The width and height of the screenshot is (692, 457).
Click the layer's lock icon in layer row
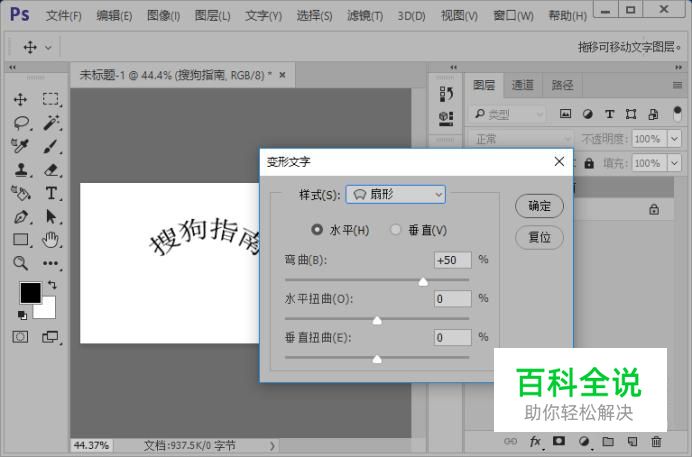(654, 210)
